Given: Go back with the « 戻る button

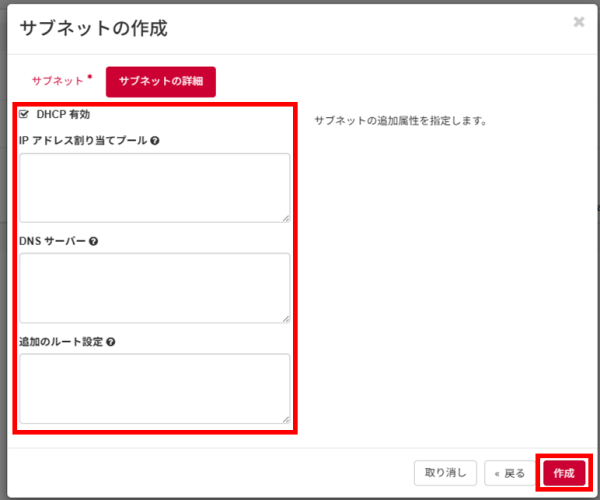Looking at the screenshot, I should pyautogui.click(x=510, y=473).
